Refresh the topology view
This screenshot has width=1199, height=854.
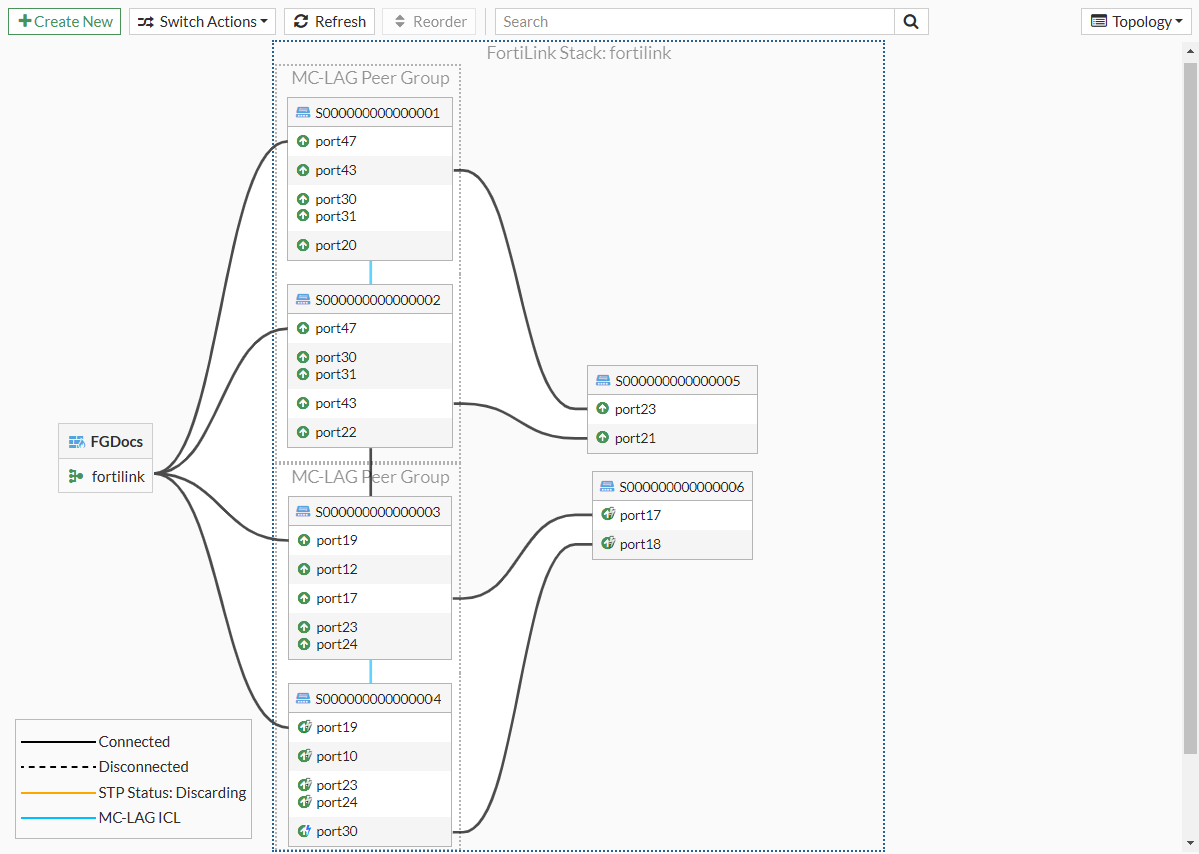coord(329,22)
